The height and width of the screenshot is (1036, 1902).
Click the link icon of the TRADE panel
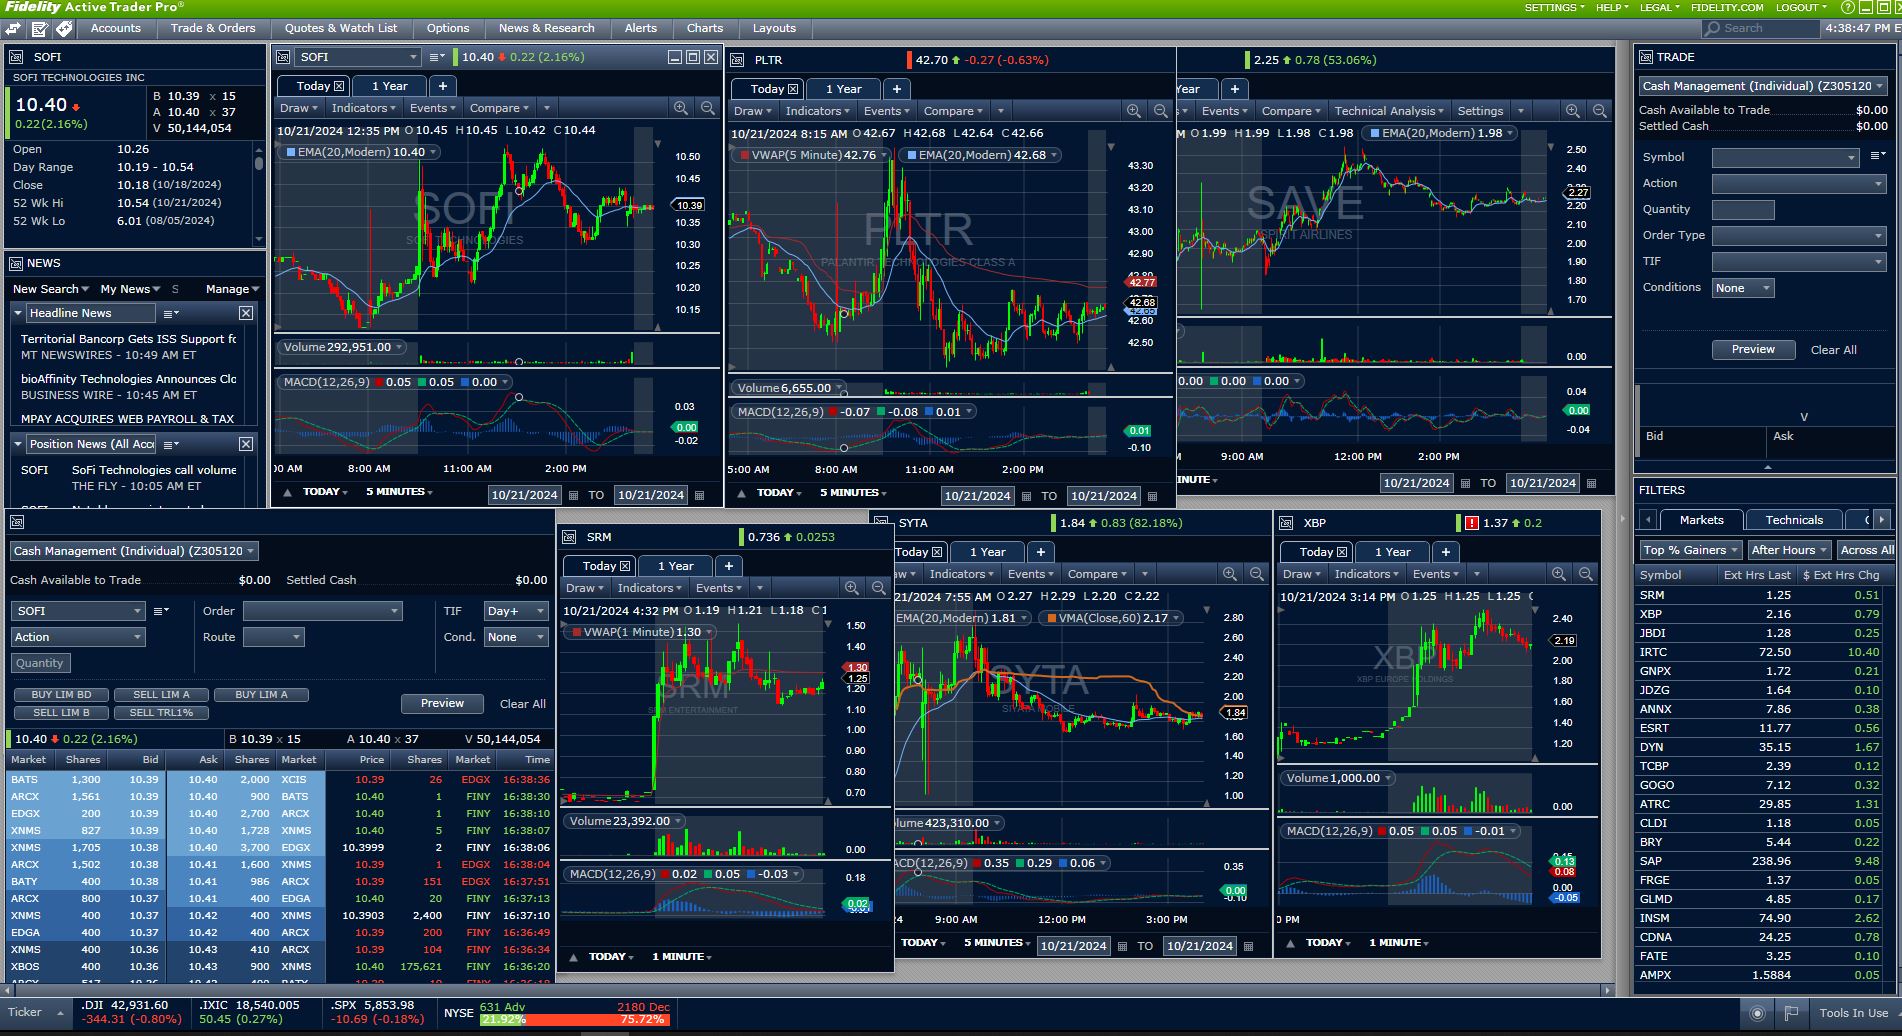click(1646, 57)
